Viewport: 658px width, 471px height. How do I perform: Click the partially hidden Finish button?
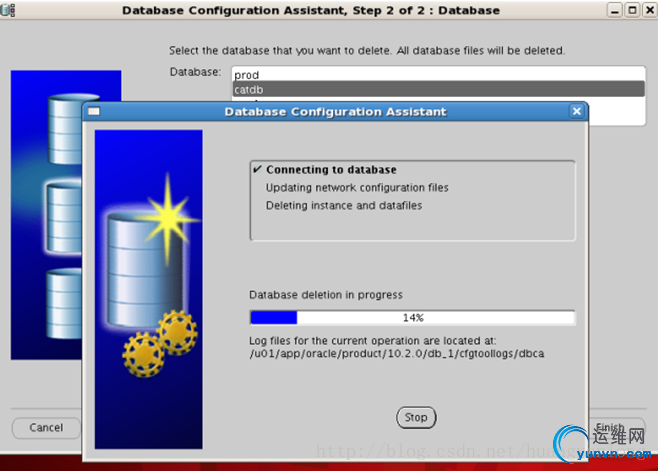pos(617,426)
